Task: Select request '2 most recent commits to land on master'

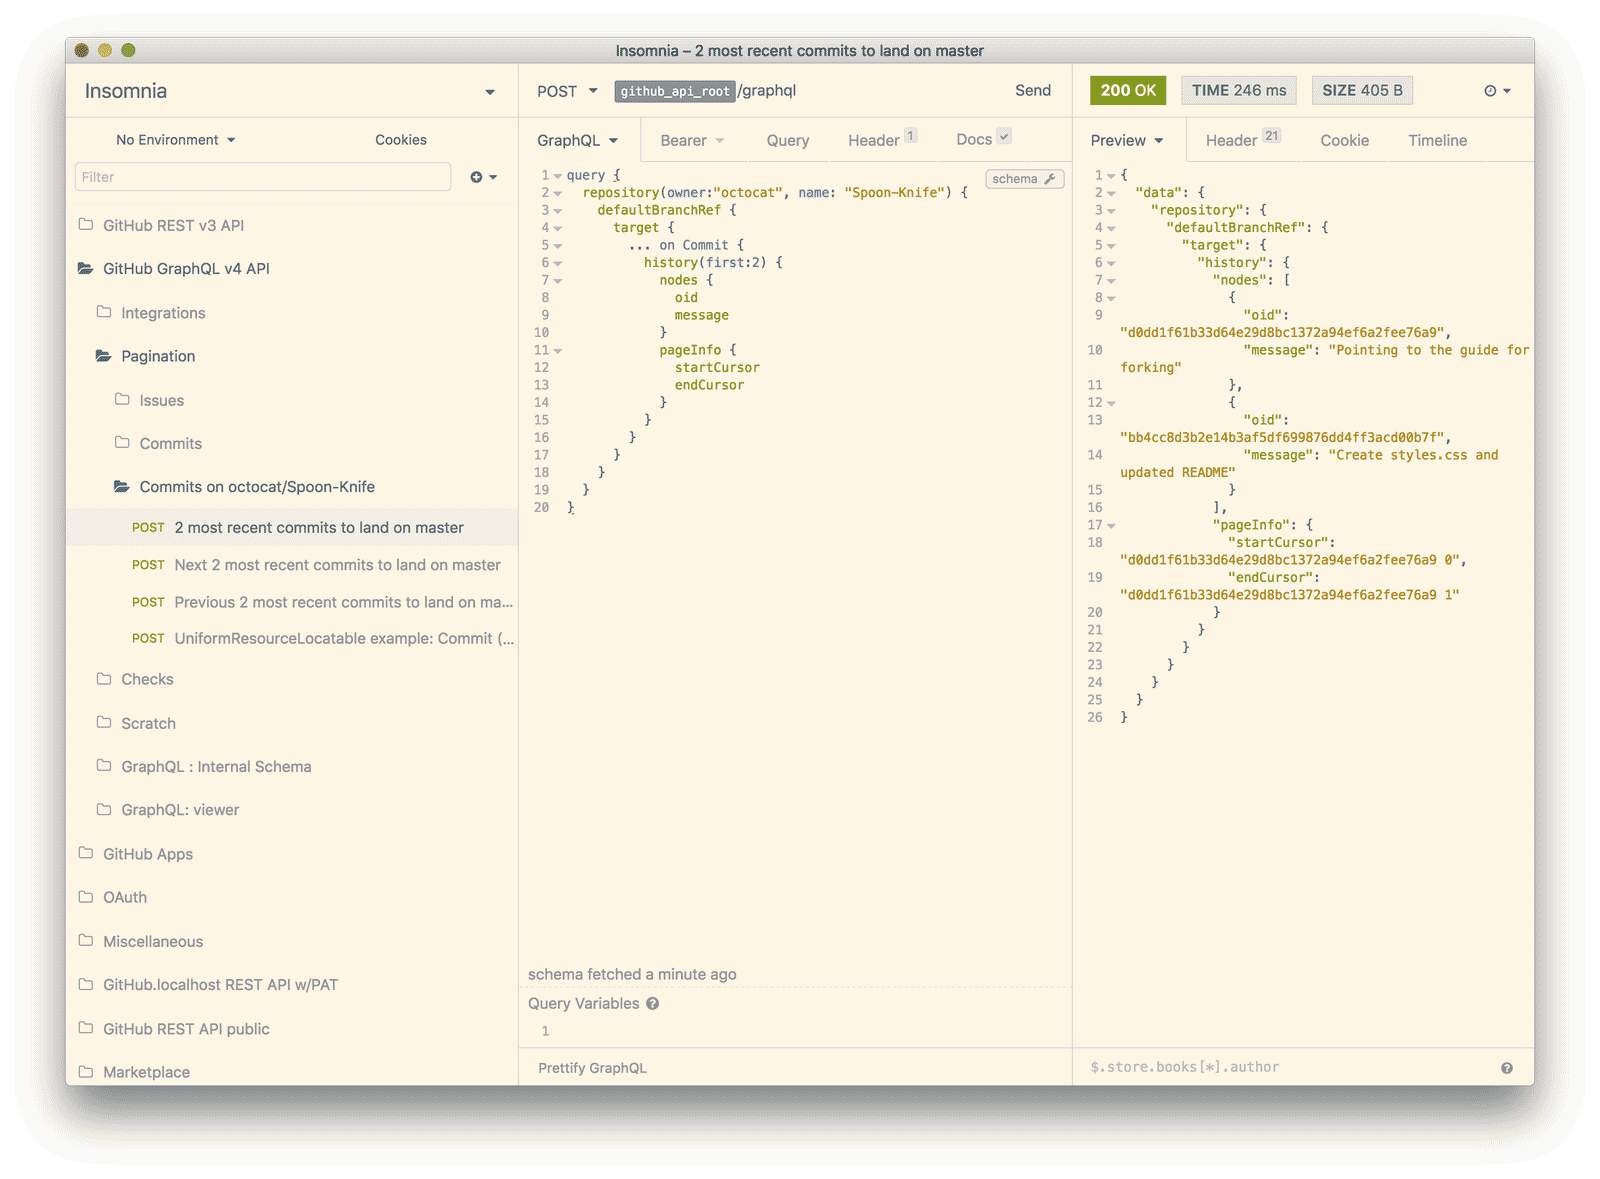Action: click(292, 528)
